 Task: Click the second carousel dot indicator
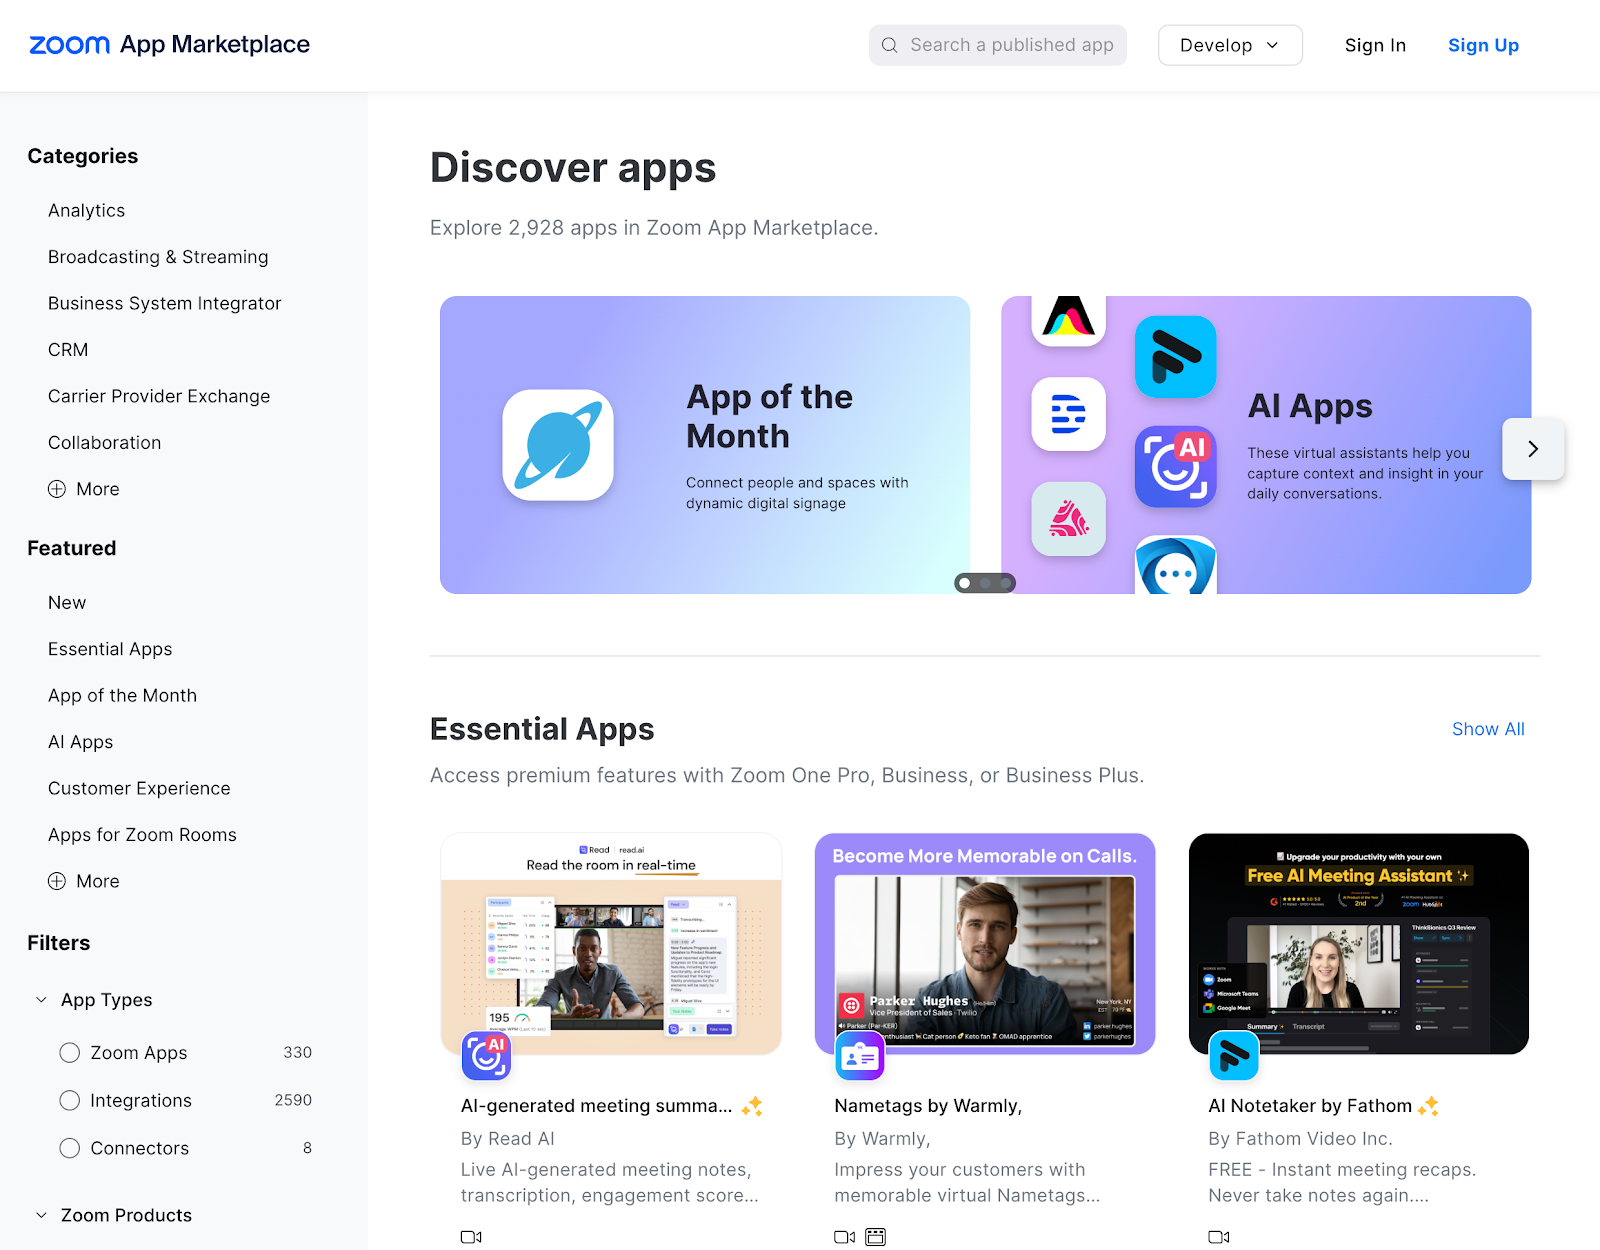click(x=986, y=582)
